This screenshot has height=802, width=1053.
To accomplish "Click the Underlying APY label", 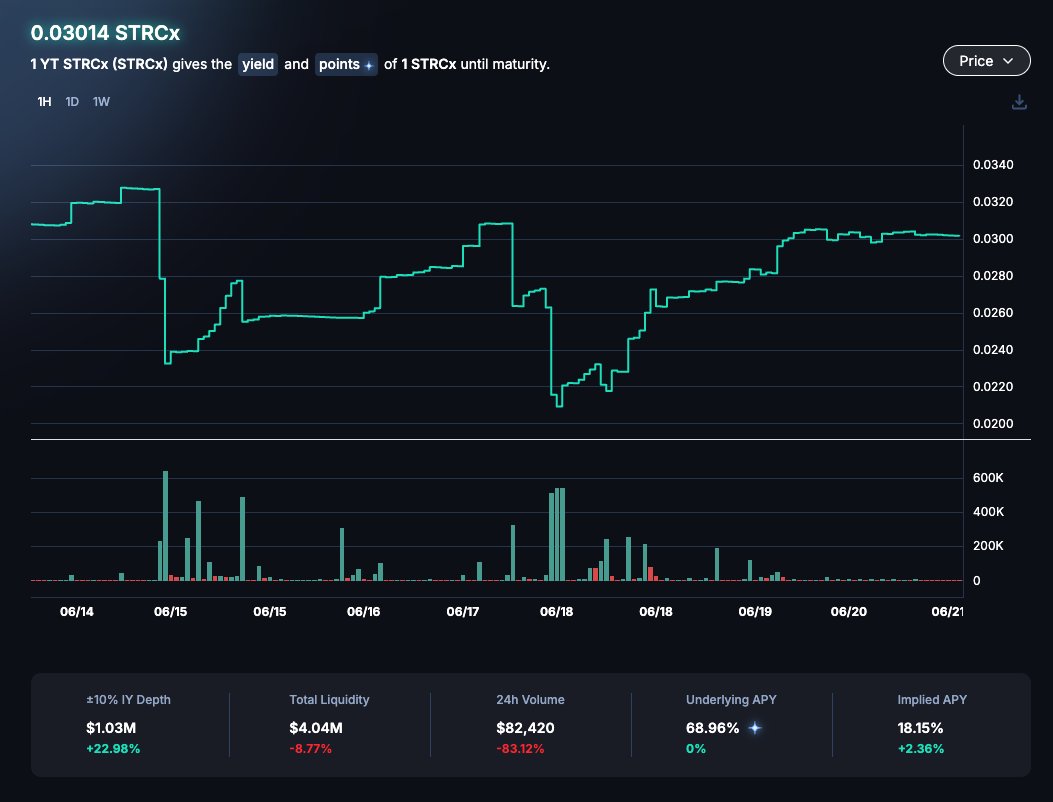I will pos(731,700).
